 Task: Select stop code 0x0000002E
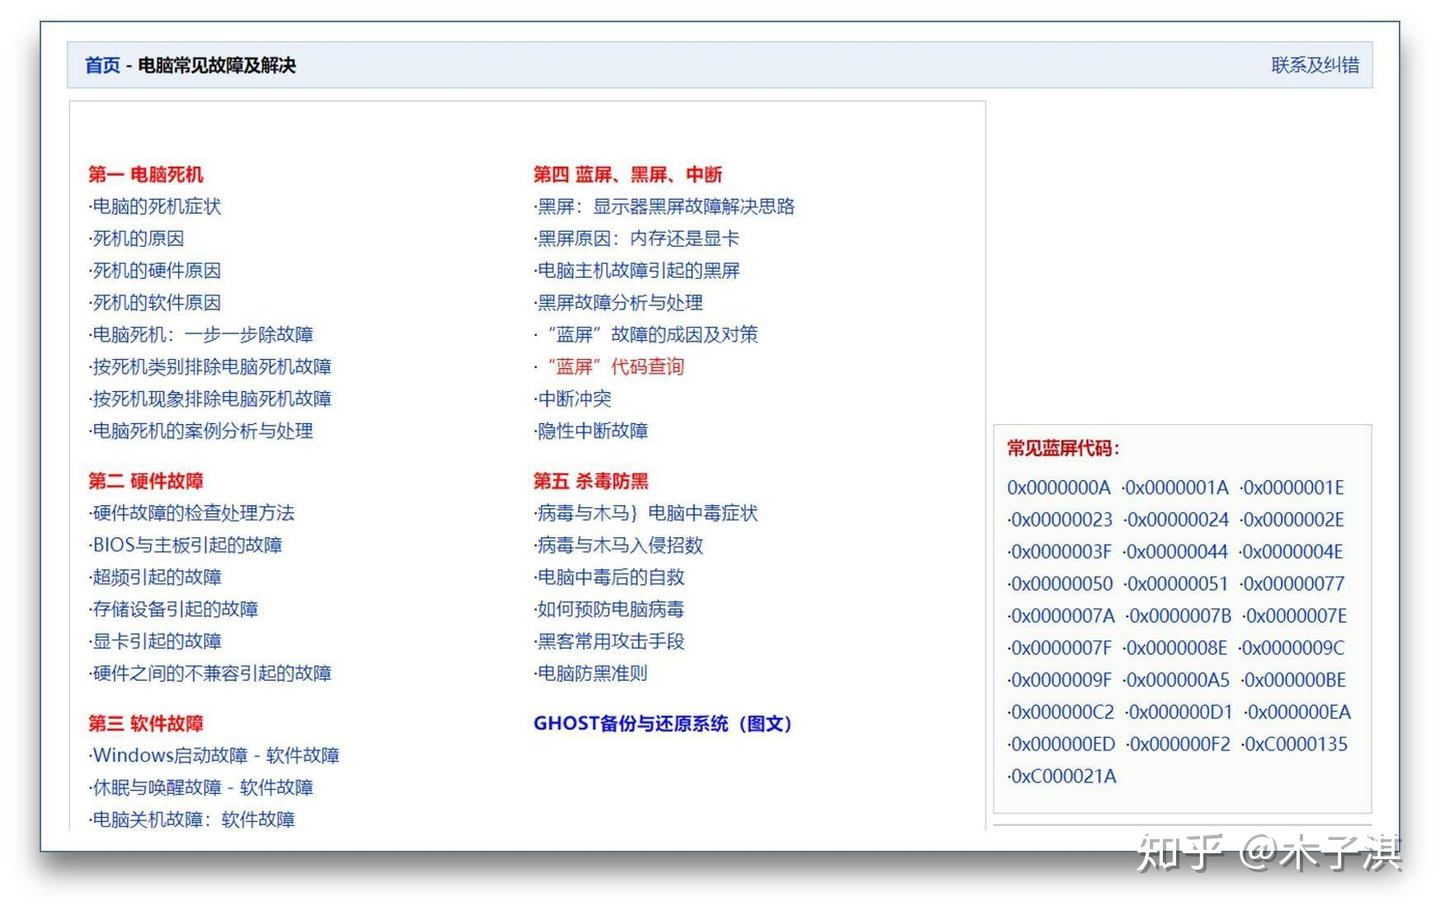pos(1294,519)
